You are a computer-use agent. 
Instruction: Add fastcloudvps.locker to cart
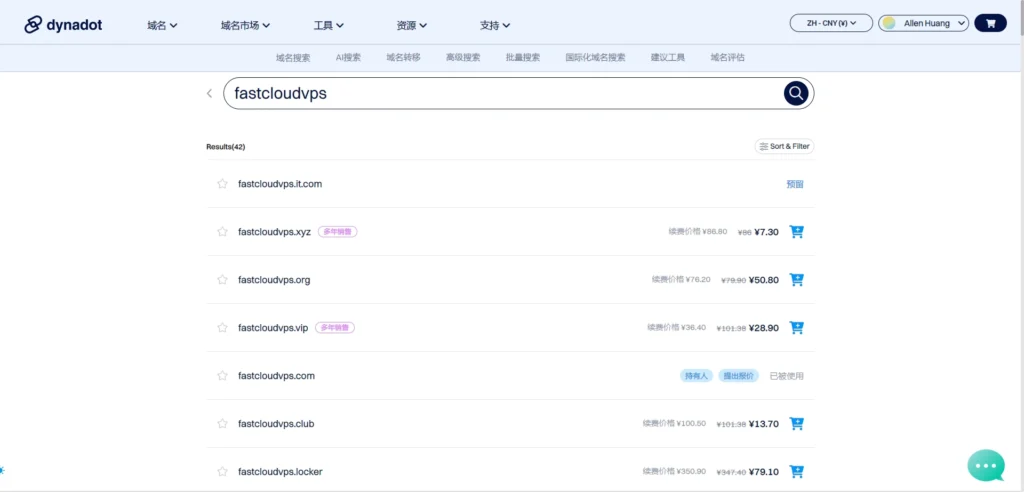[796, 471]
